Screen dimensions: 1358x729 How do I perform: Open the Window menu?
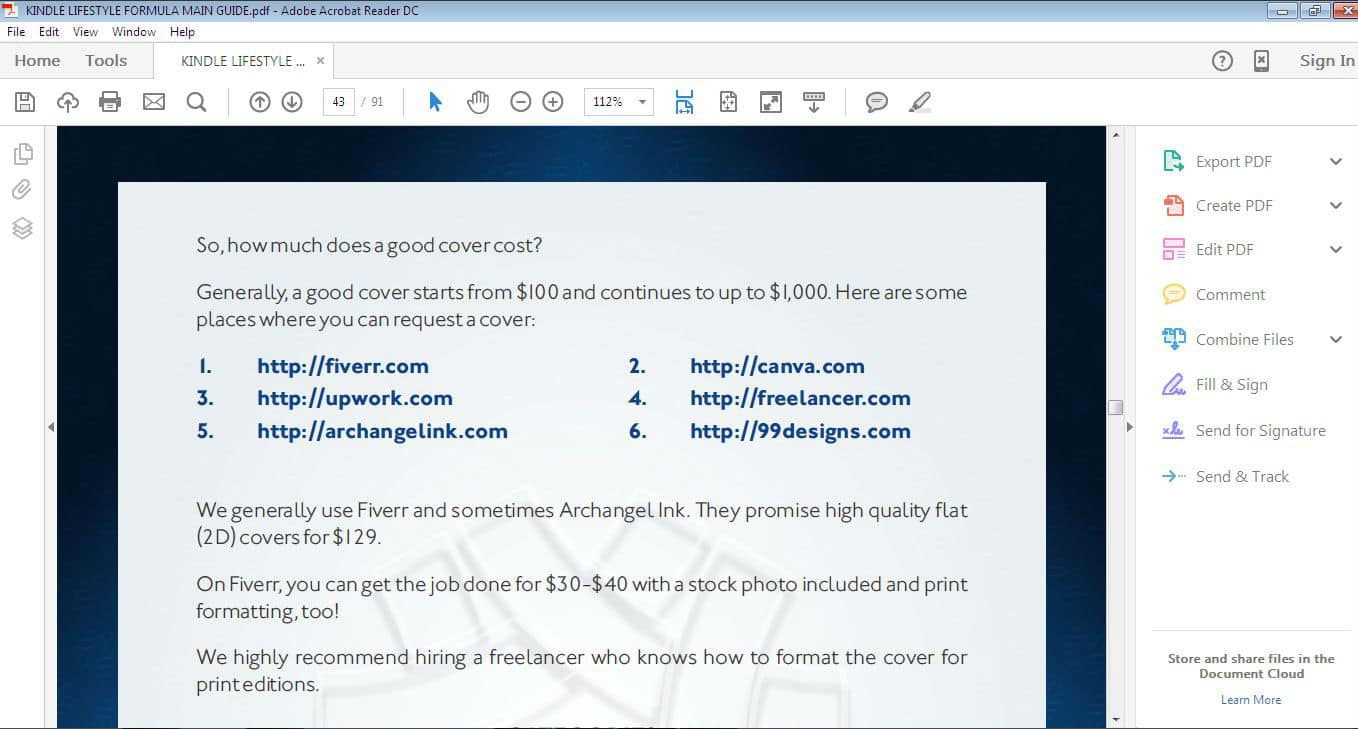133,31
